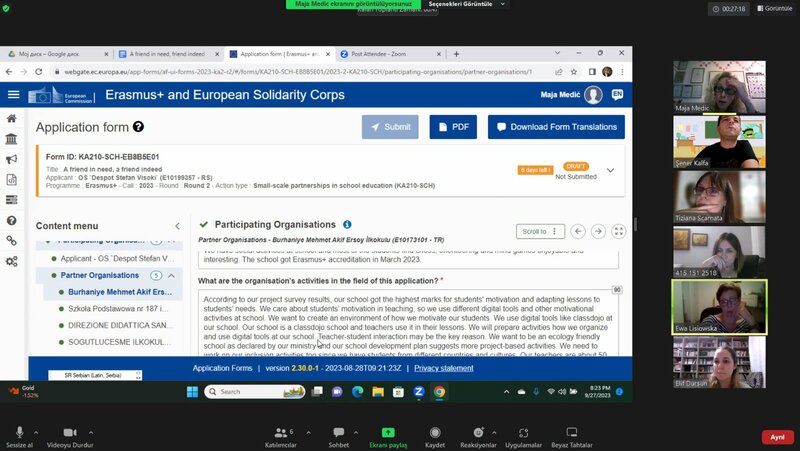
Task: Go to previous section arrow
Action: coord(578,231)
